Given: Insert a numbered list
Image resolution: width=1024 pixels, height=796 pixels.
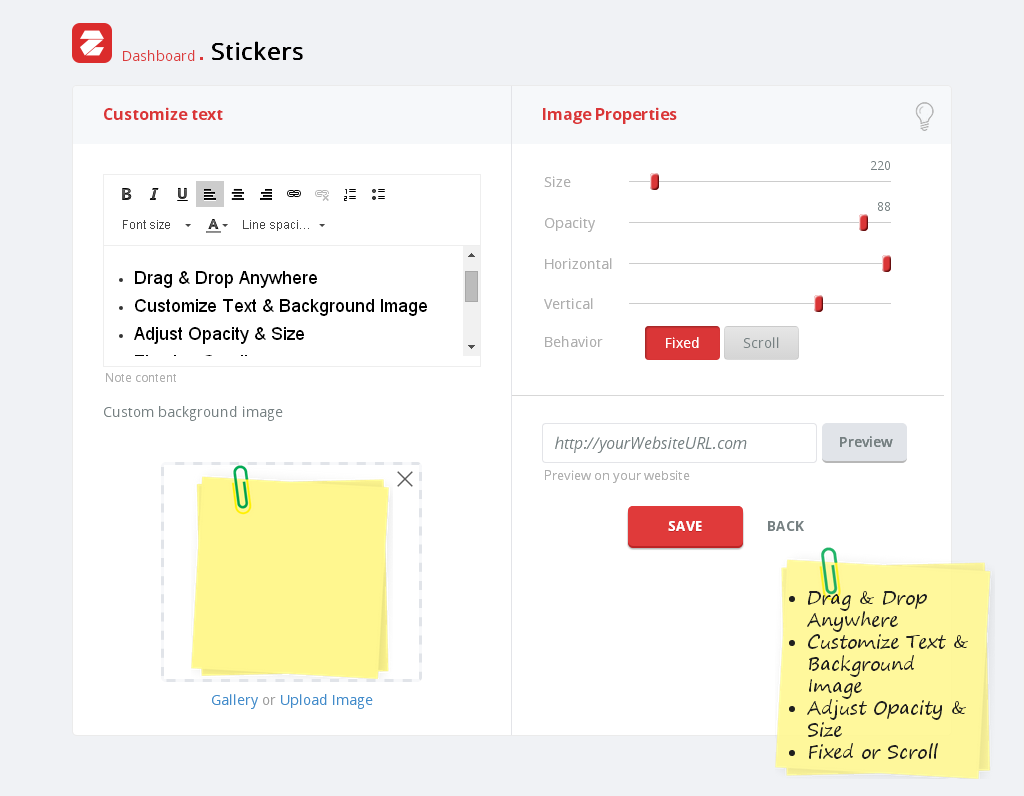Looking at the screenshot, I should tap(350, 194).
